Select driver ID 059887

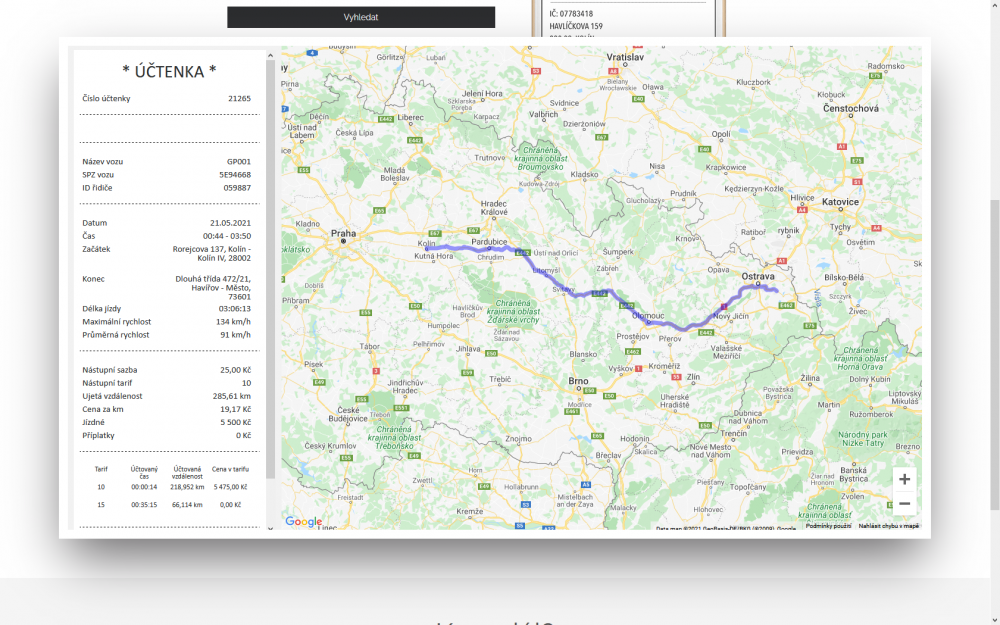tap(237, 188)
